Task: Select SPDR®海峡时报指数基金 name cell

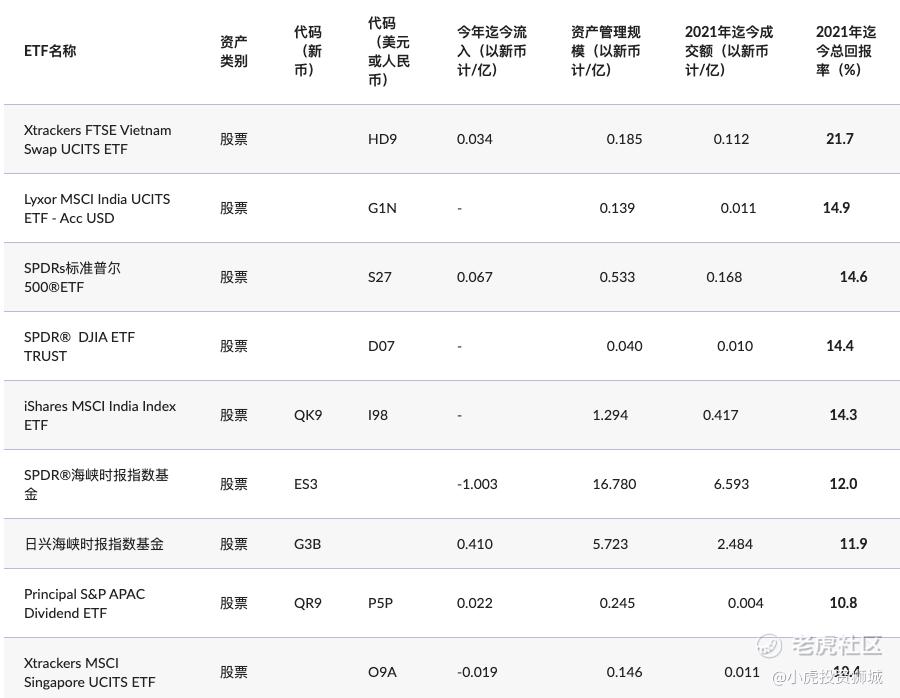Action: (96, 484)
